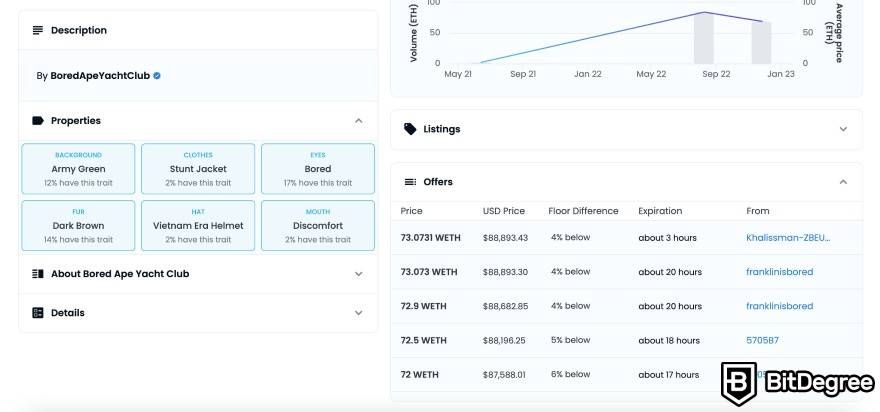Click the Properties header label
The width and height of the screenshot is (880, 412).
76,121
